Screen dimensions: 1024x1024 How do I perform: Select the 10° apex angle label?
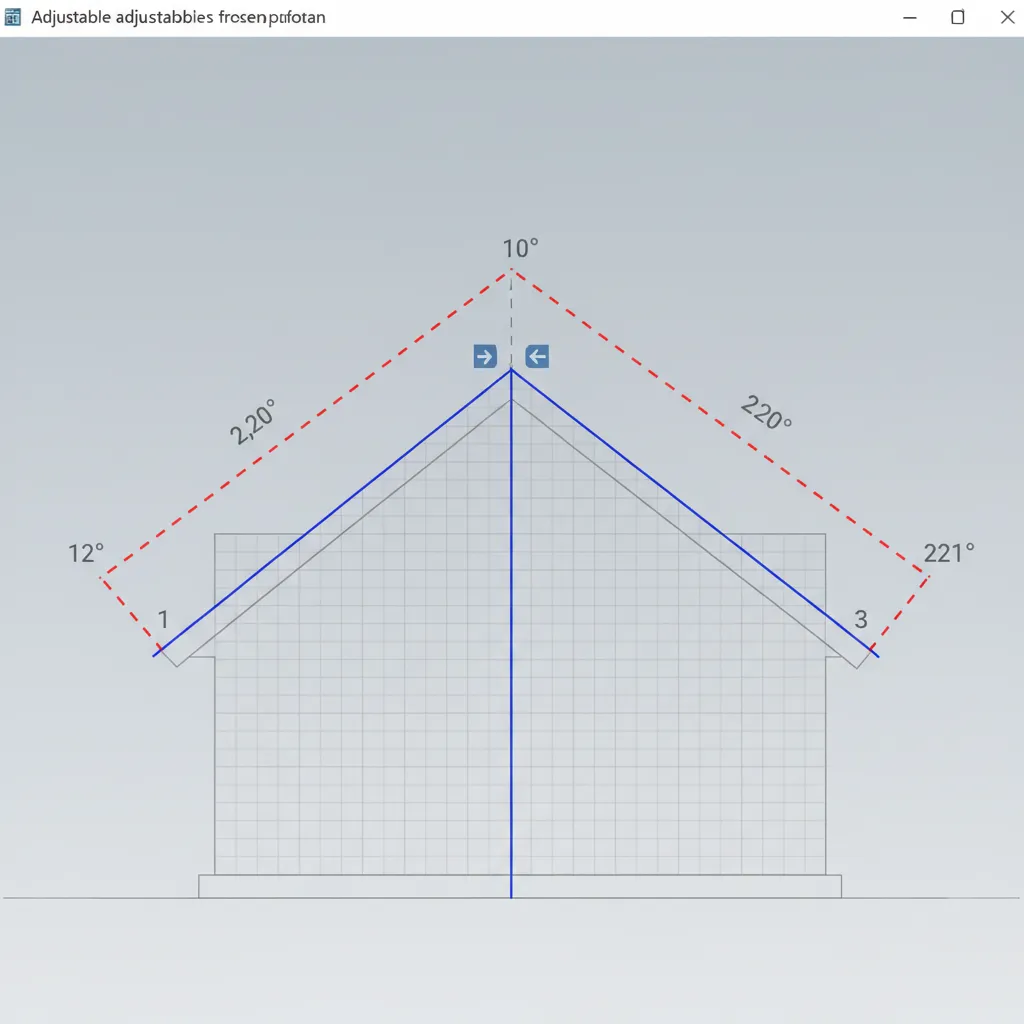[518, 247]
